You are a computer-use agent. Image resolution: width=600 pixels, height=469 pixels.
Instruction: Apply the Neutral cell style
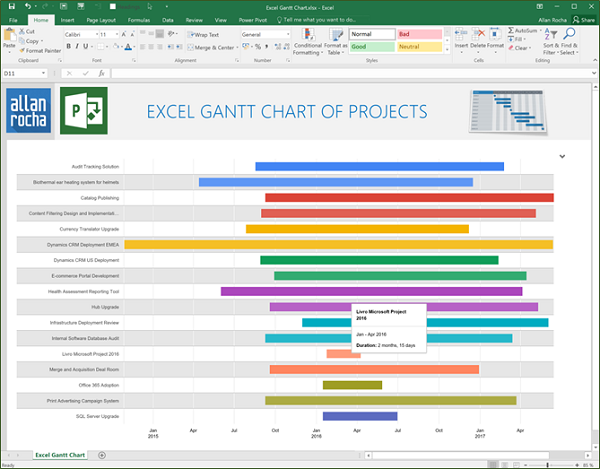pyautogui.click(x=419, y=47)
